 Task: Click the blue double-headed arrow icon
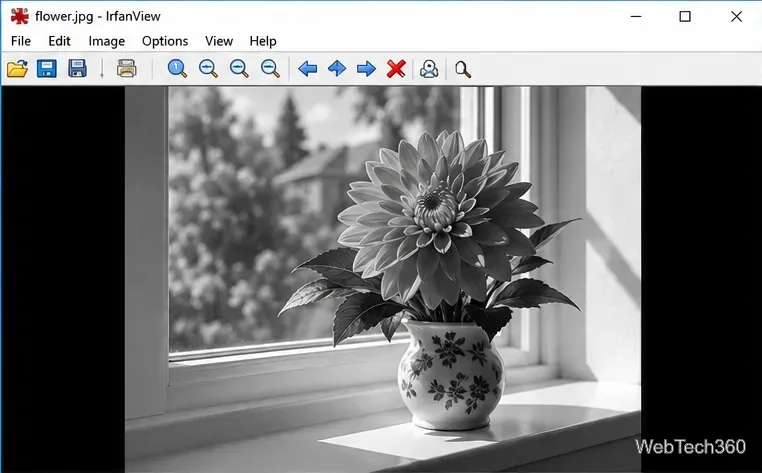337,69
